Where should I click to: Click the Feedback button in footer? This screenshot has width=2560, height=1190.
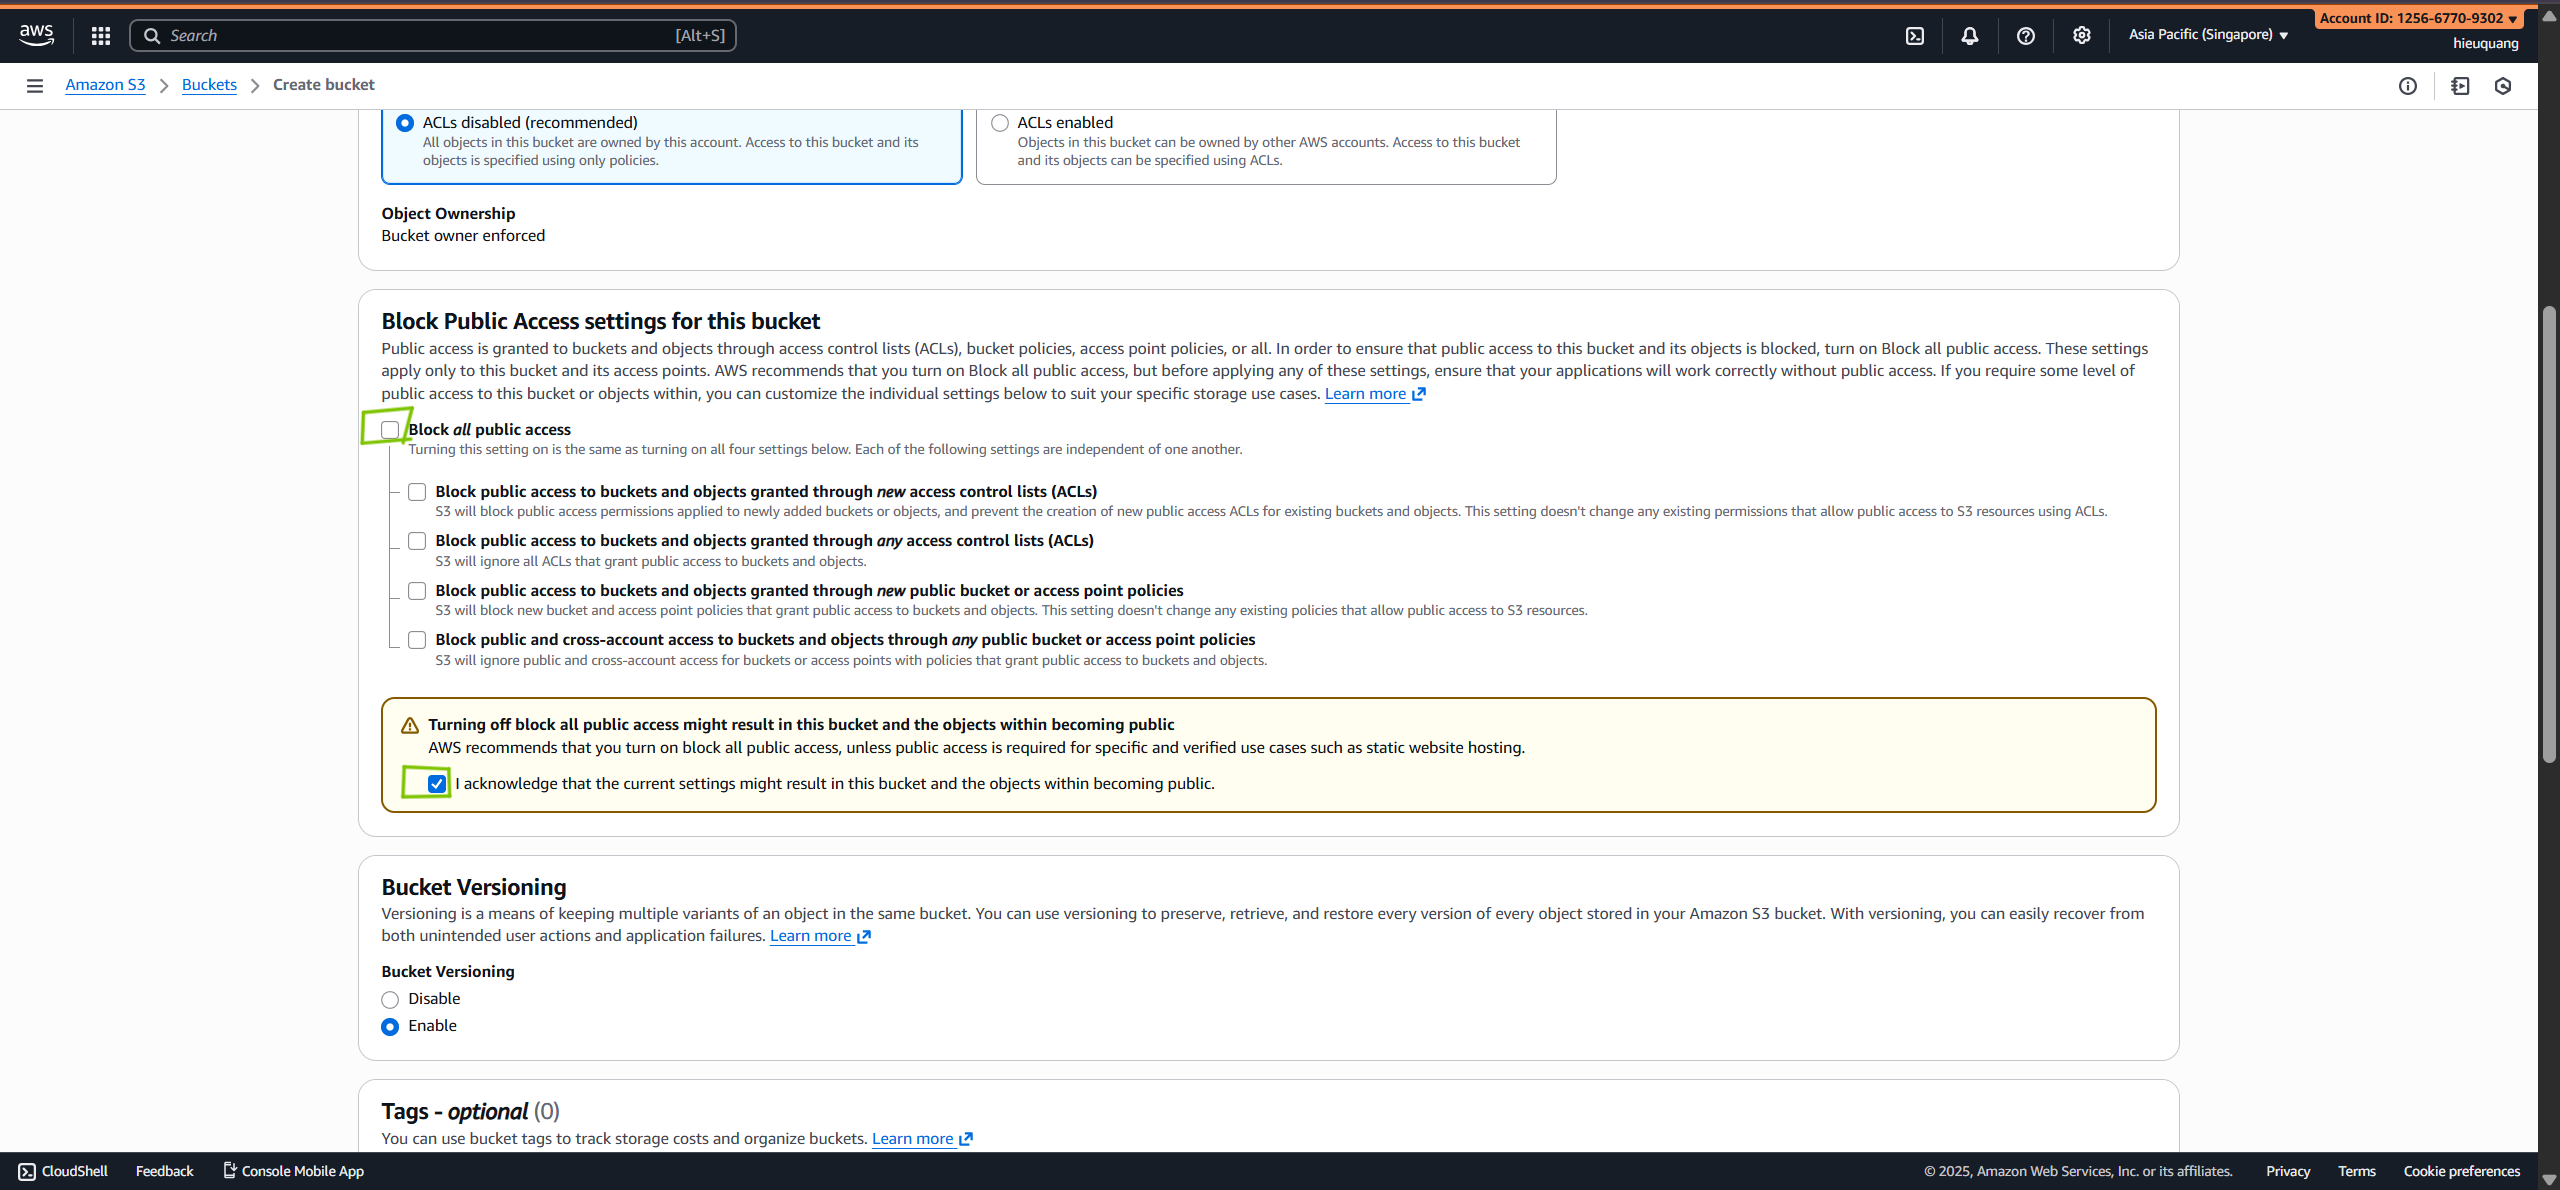tap(164, 1171)
